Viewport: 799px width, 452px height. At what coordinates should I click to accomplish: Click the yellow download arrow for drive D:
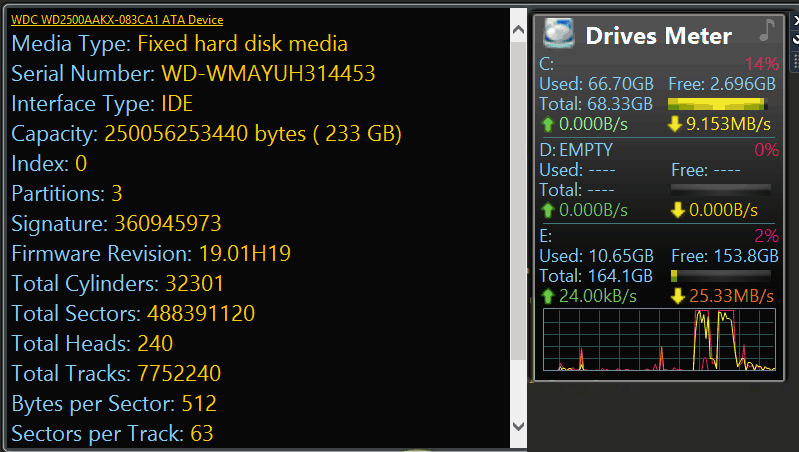click(x=677, y=210)
